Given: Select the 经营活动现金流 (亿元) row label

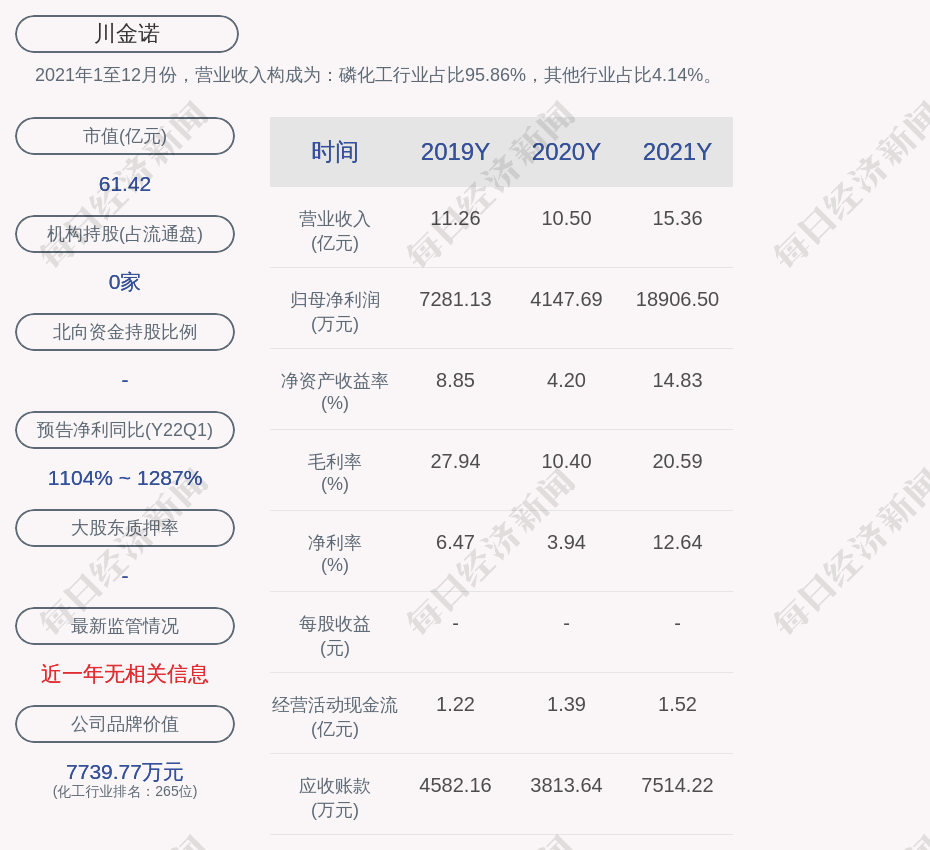Looking at the screenshot, I should [335, 717].
